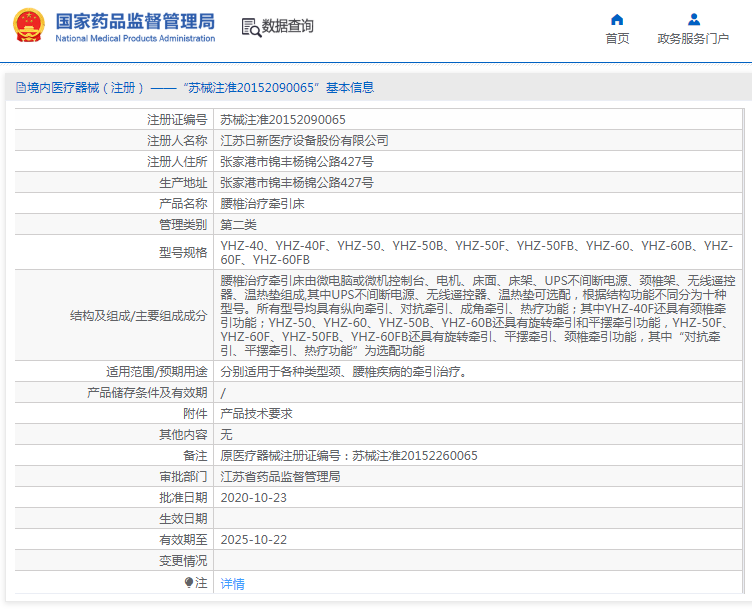Click the 型号规格 model list cell

pos(477,252)
